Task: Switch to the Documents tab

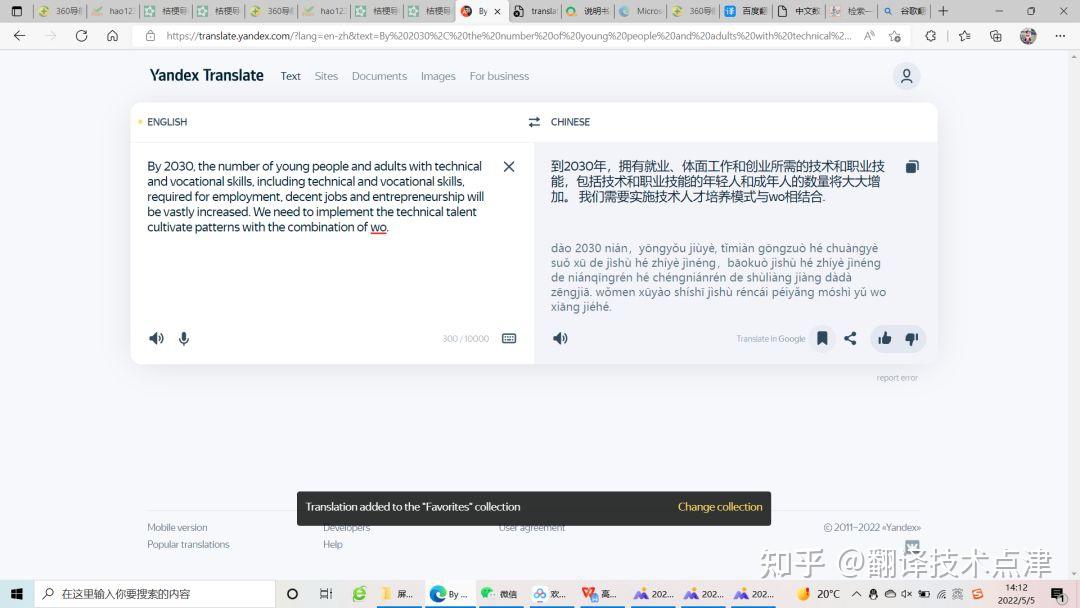Action: (x=379, y=75)
